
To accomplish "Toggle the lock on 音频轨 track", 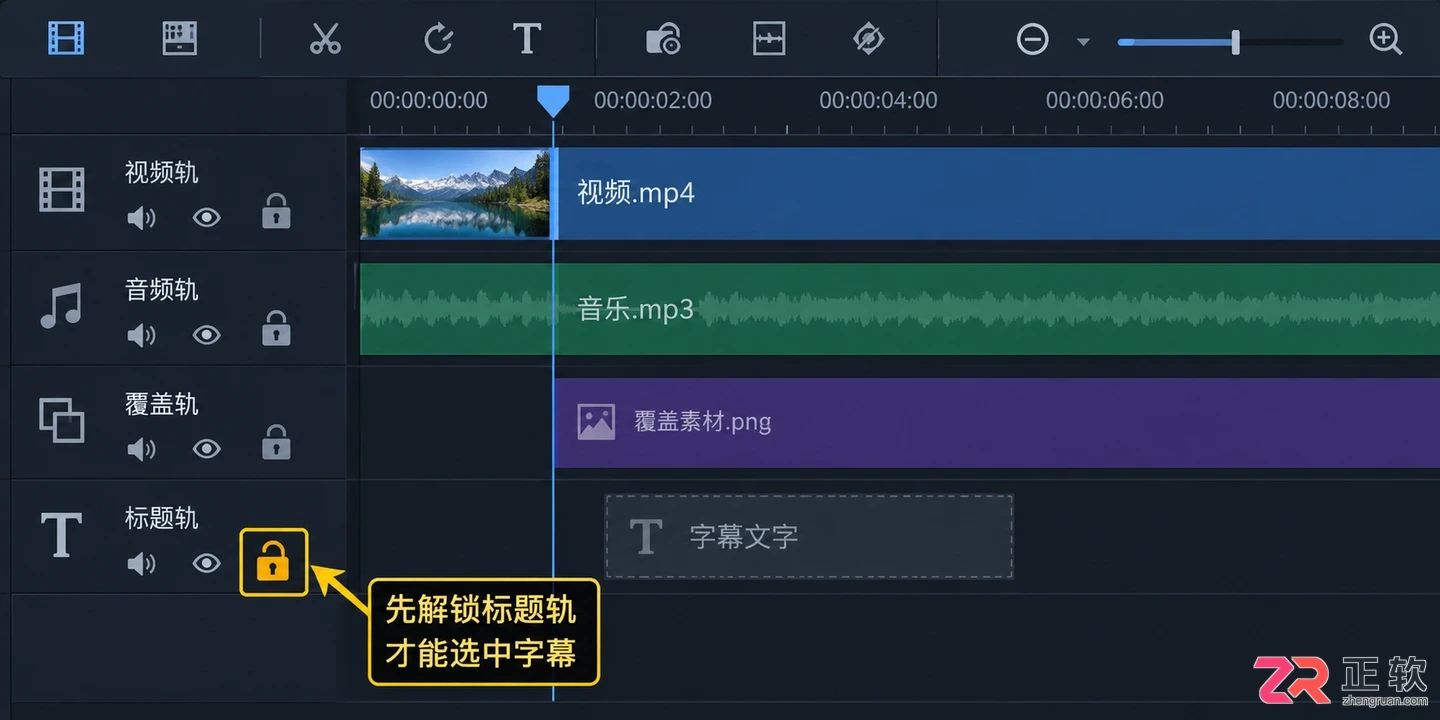I will (276, 328).
